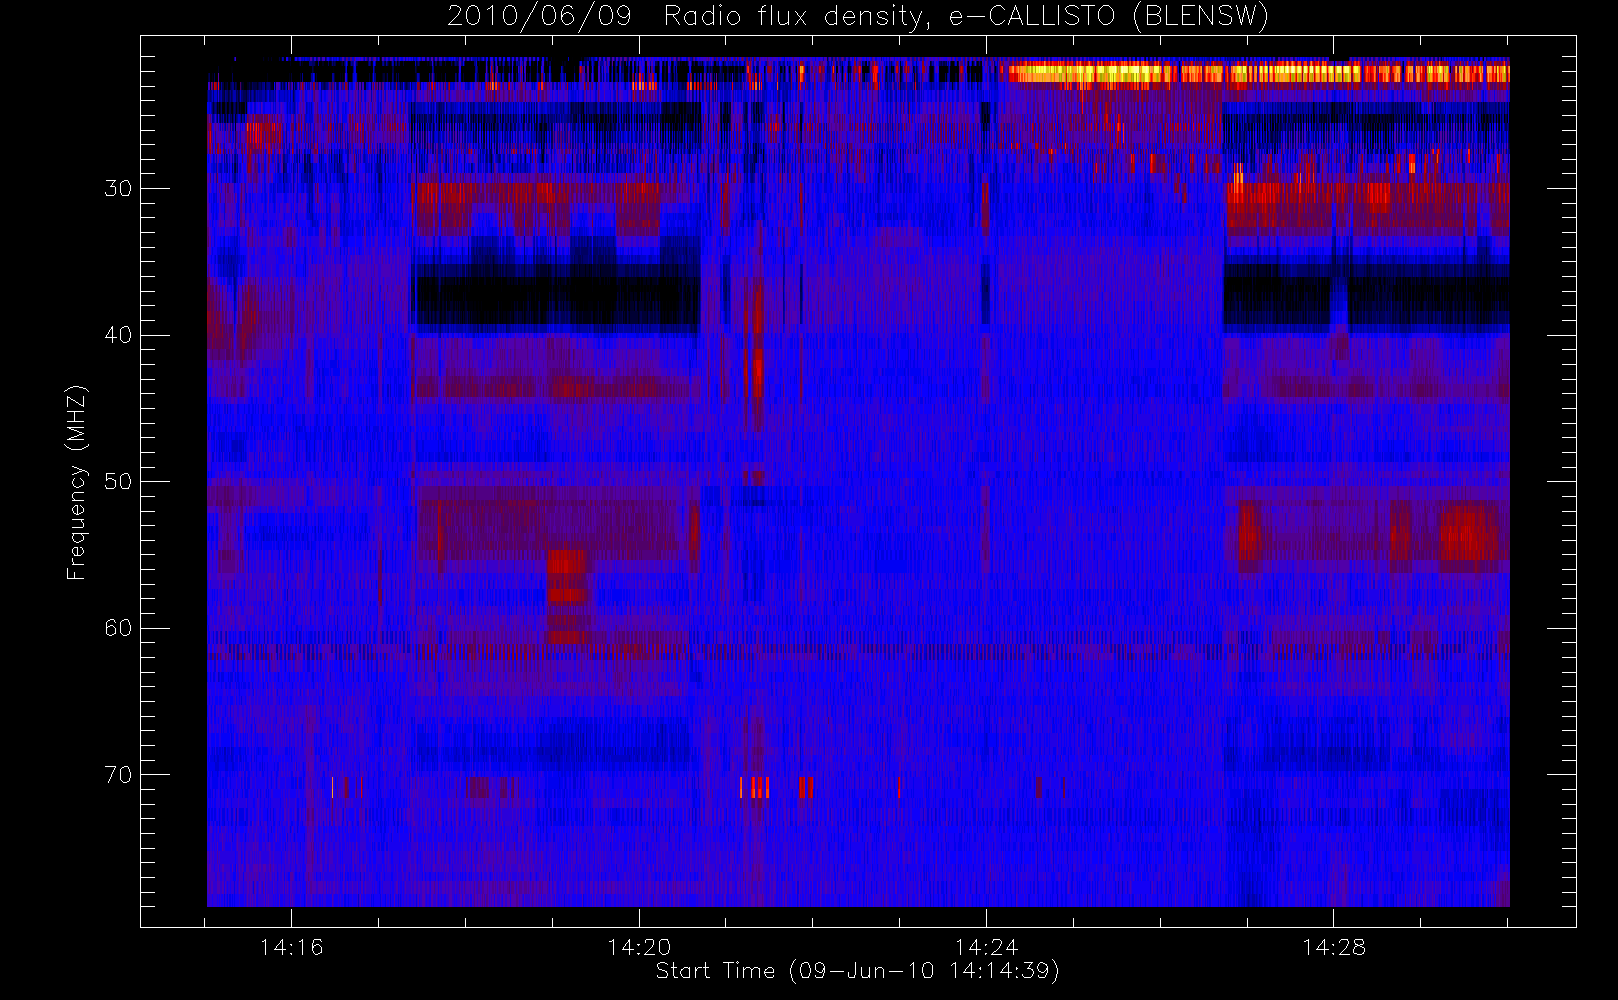Click the 14:28 time tick label
The width and height of the screenshot is (1618, 1000).
(x=1333, y=947)
